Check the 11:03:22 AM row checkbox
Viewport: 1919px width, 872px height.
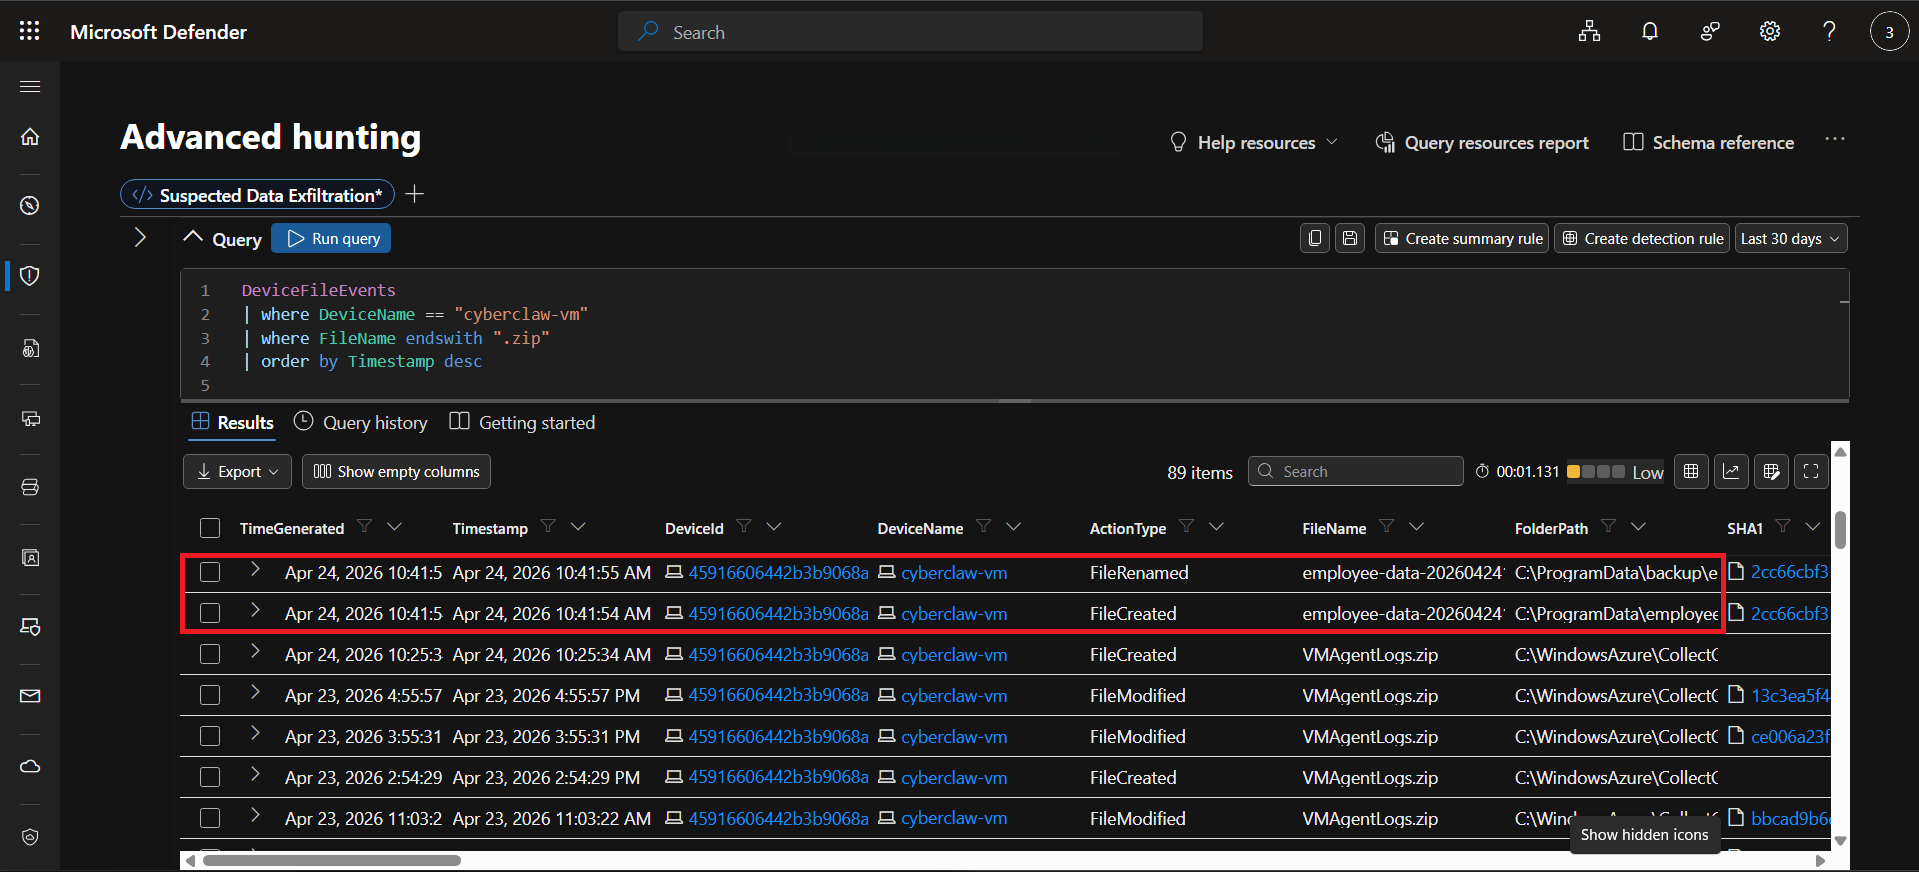210,818
